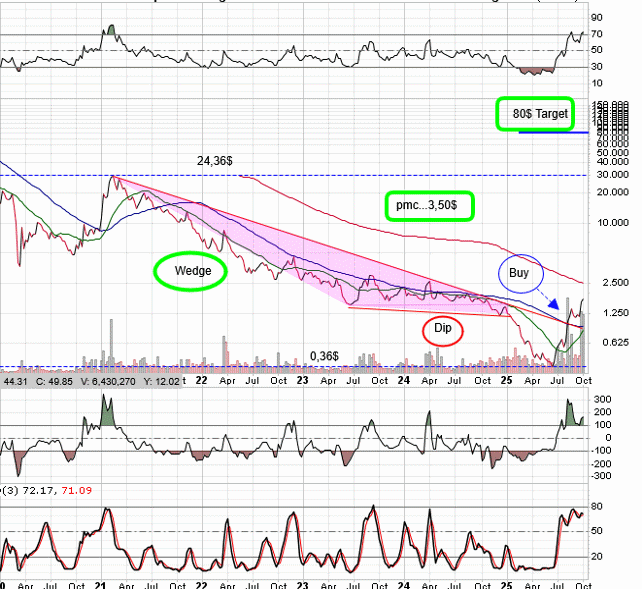Select the blue 'Buy' circle annotation

[x=519, y=272]
